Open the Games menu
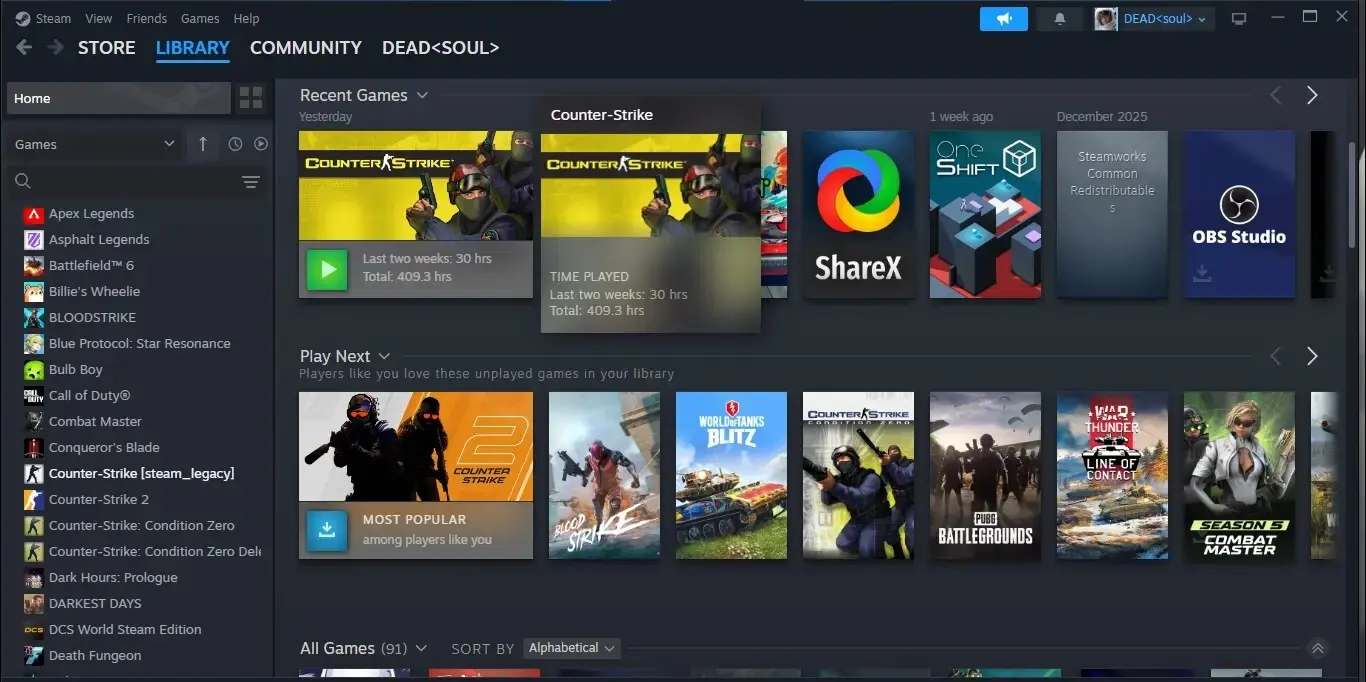Screen dimensions: 1366x682 [200, 18]
